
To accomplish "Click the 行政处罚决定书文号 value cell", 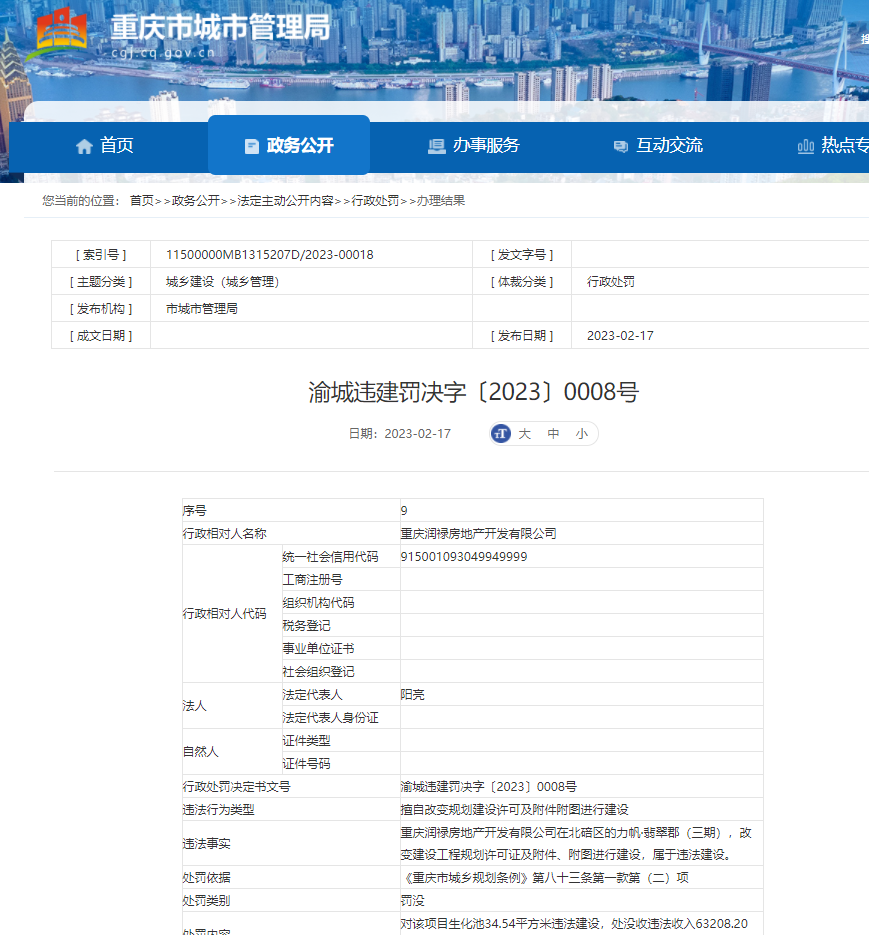I will [x=582, y=787].
